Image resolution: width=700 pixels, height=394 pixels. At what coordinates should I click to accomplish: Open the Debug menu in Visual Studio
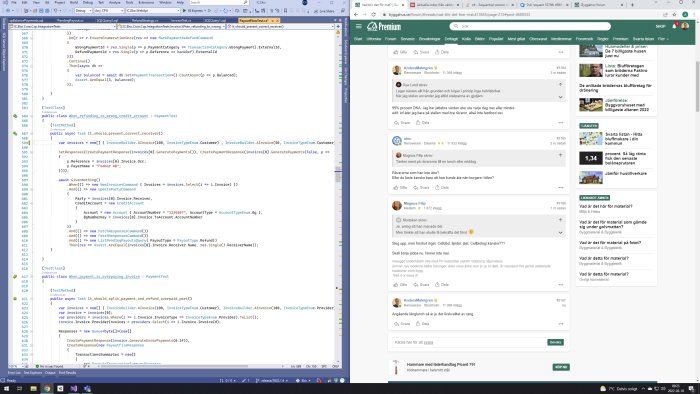[88, 3]
